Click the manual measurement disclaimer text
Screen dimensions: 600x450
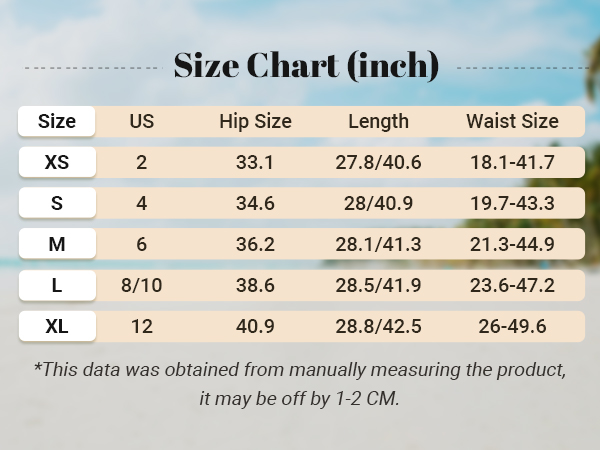[300, 384]
